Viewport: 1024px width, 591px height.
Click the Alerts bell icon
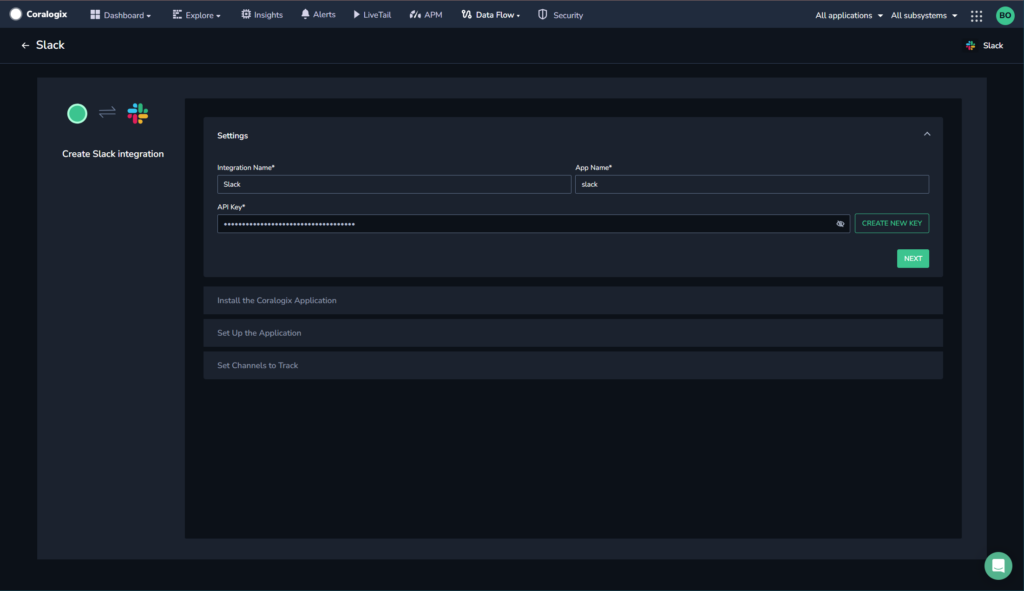pos(305,14)
